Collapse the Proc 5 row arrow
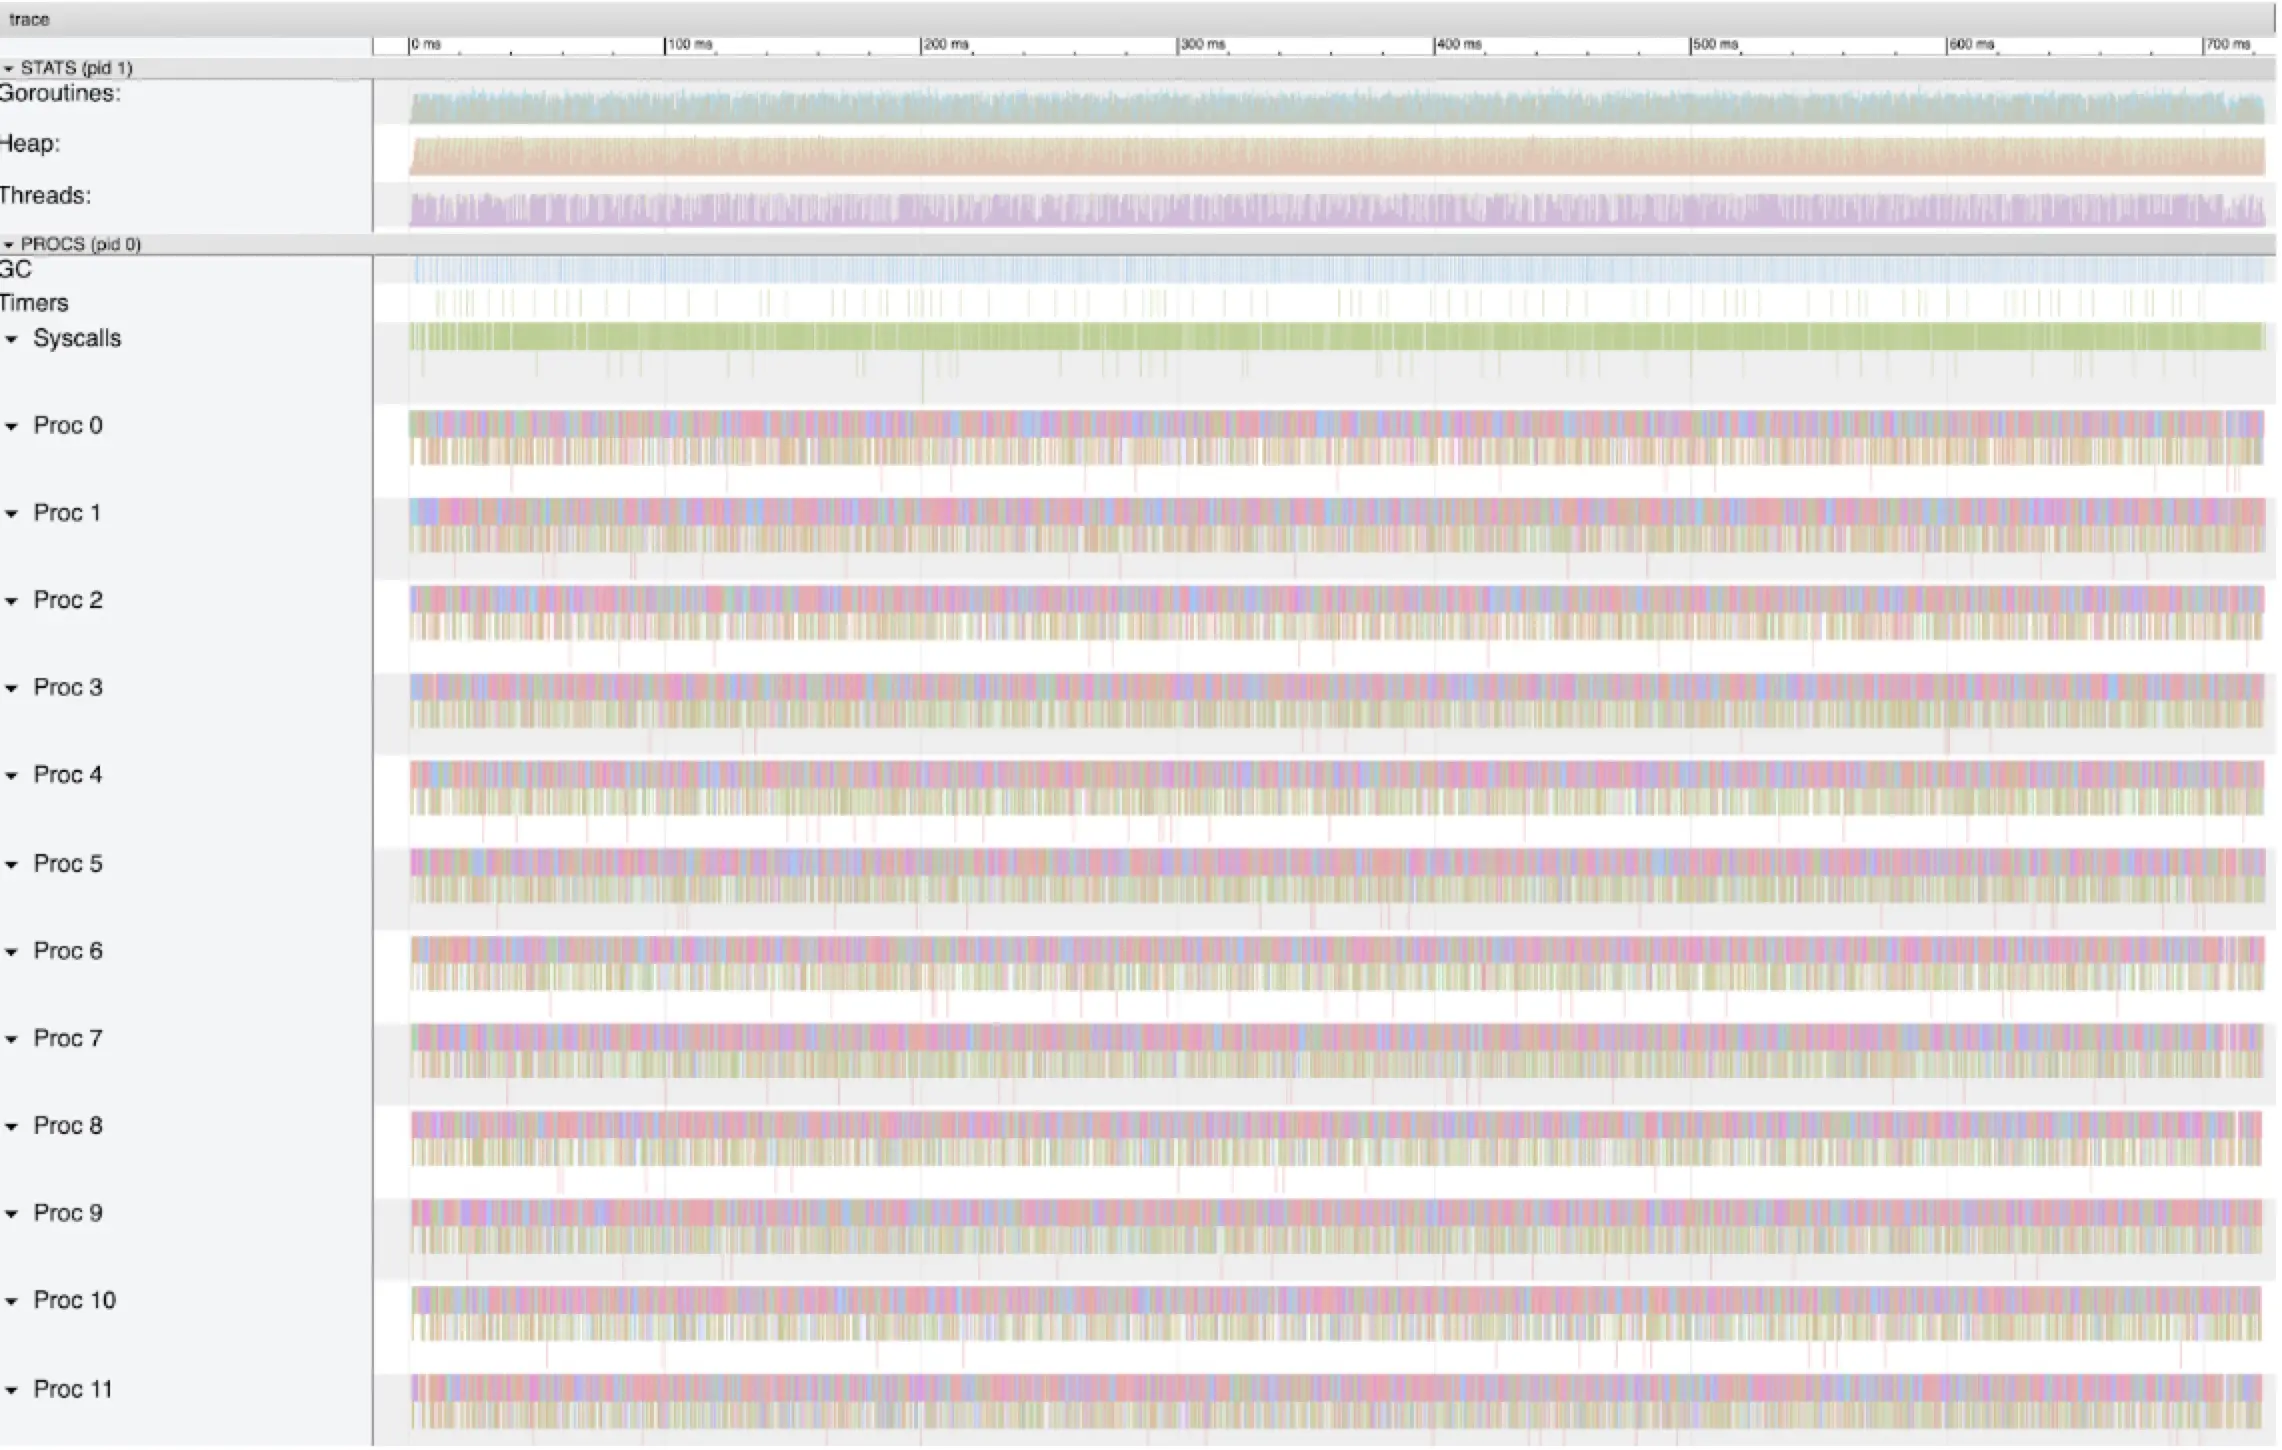Viewport: 2282px width, 1450px height. tap(12, 864)
